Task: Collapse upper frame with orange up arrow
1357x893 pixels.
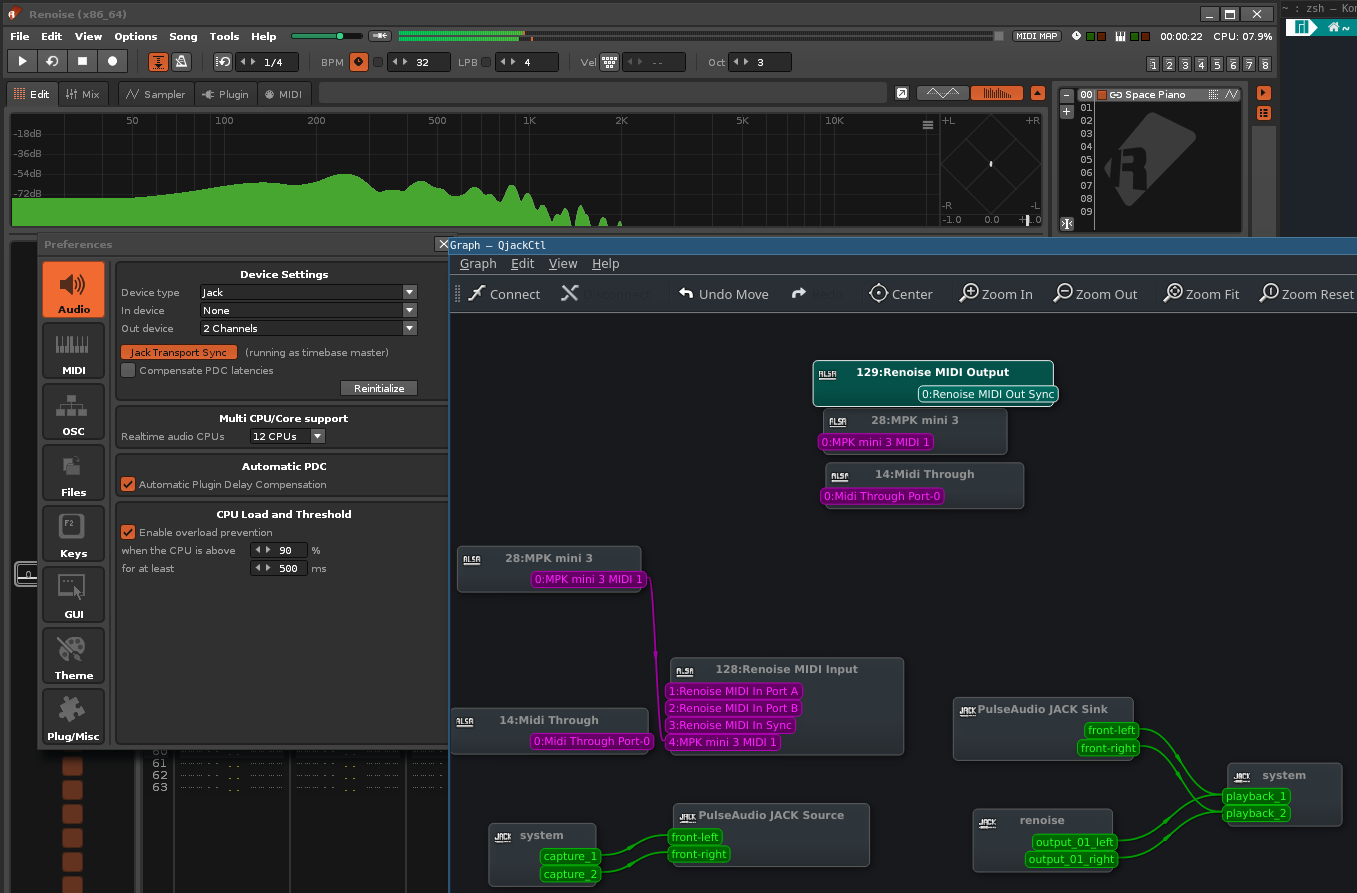Action: pos(1037,93)
